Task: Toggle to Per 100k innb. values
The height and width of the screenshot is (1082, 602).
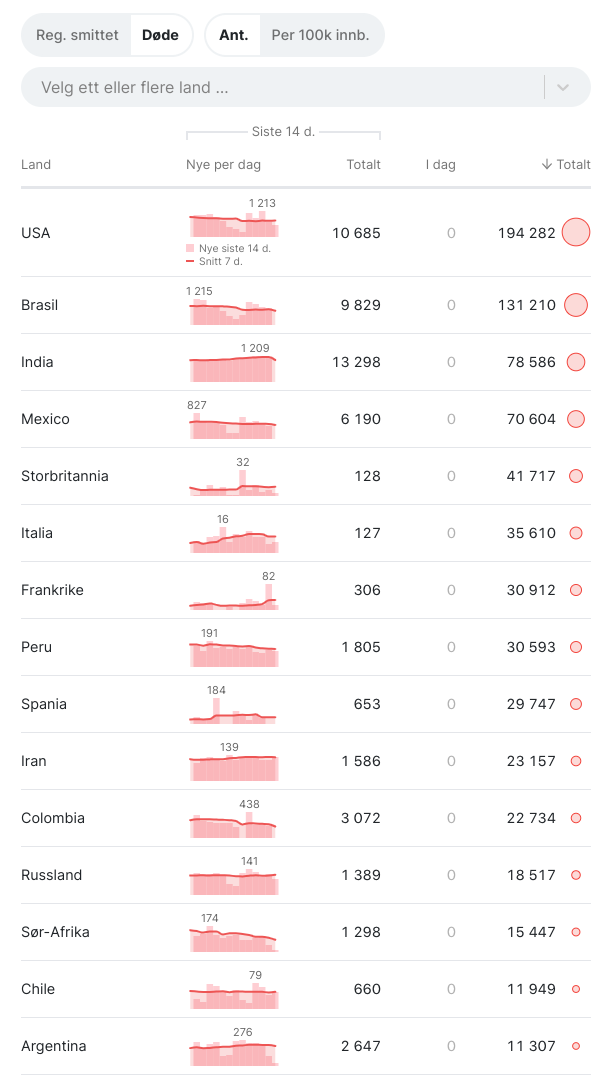Action: (x=320, y=35)
